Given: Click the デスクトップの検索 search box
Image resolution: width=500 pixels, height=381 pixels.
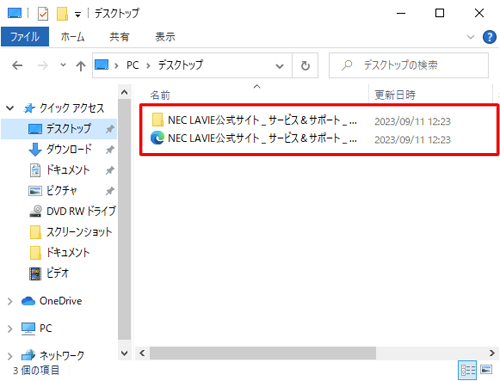Looking at the screenshot, I should [x=409, y=65].
